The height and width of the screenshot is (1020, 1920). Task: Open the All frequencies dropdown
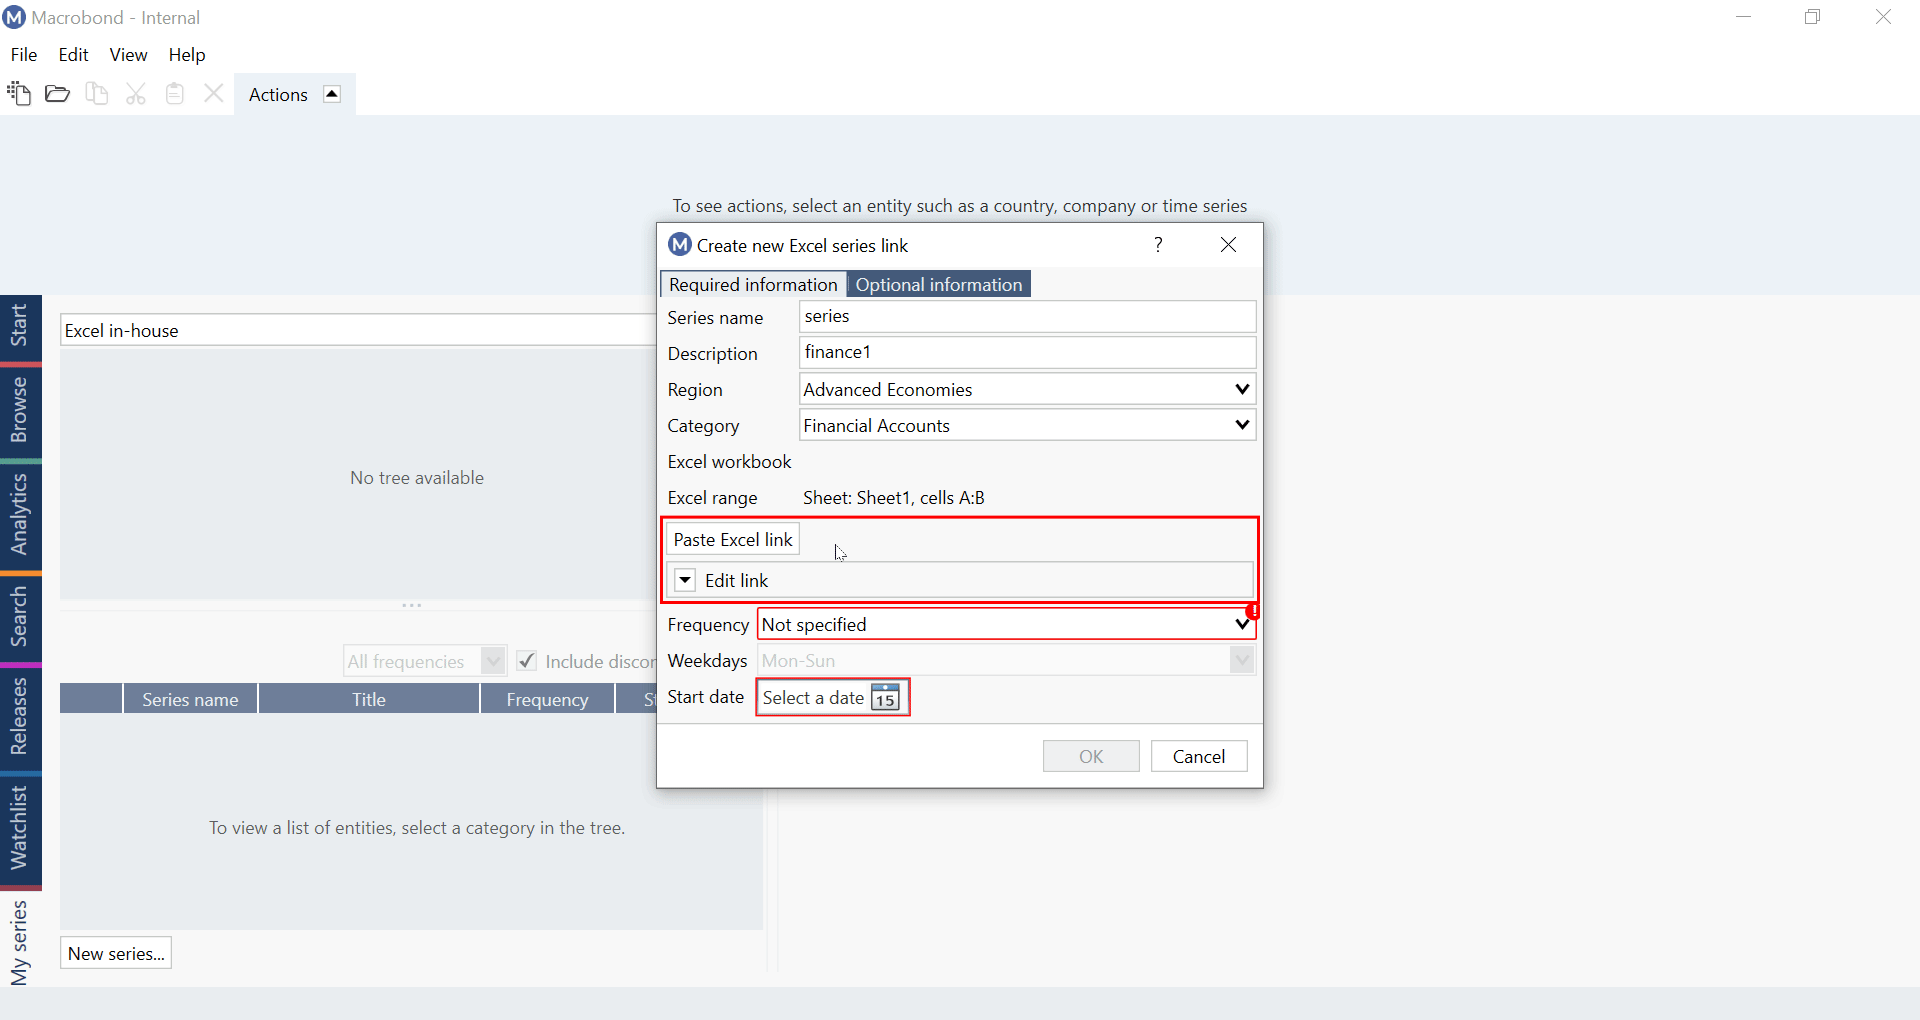[493, 661]
